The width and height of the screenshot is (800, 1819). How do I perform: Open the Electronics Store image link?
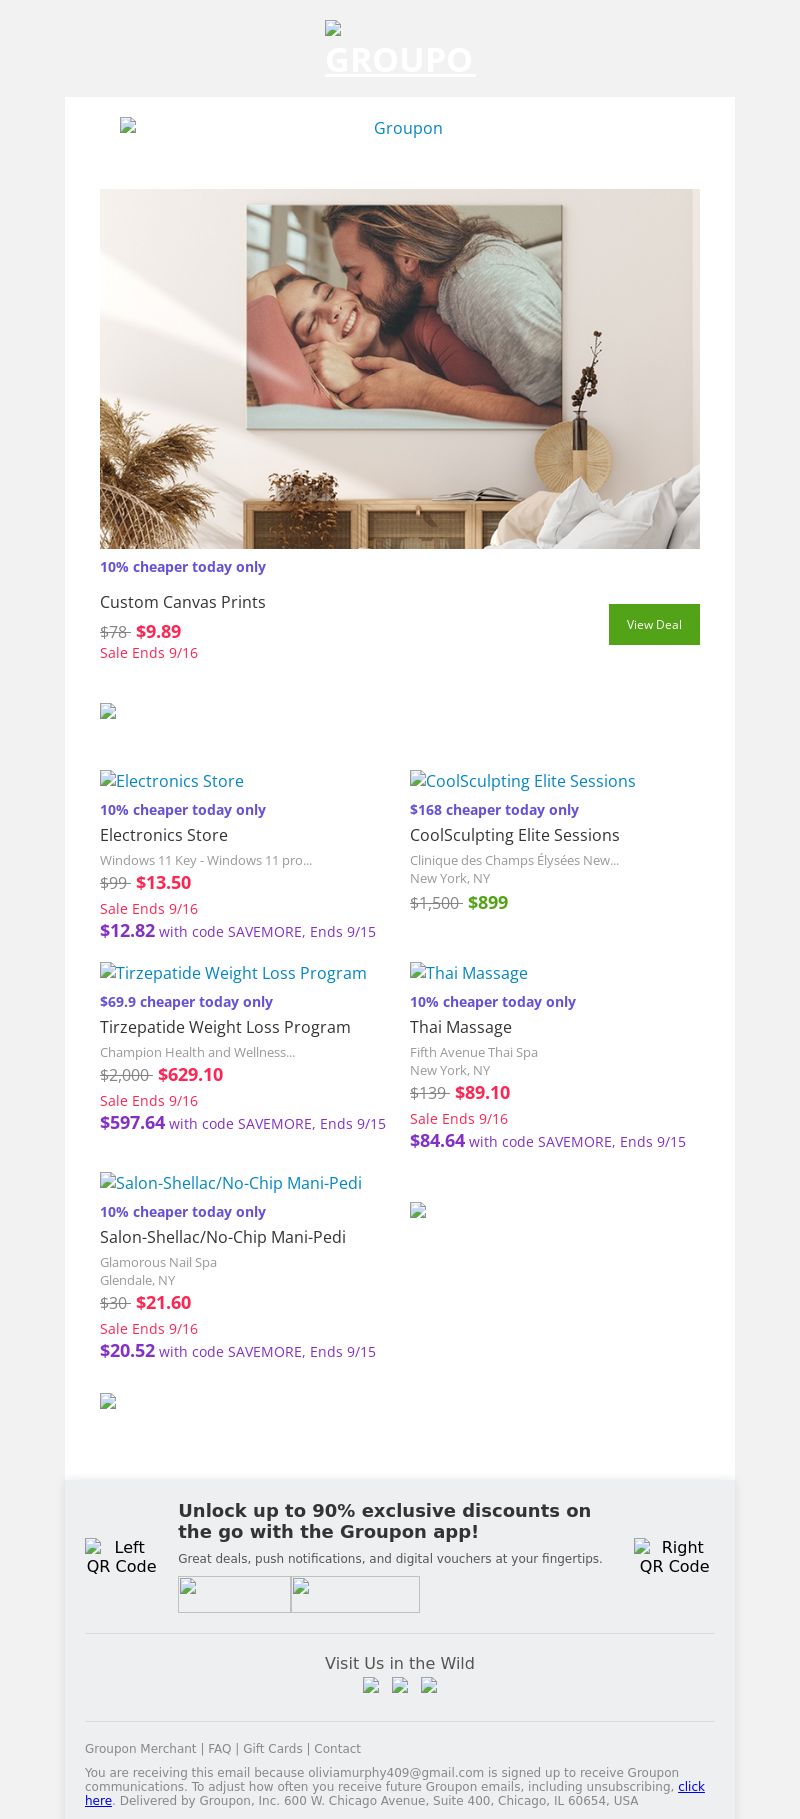coord(172,781)
